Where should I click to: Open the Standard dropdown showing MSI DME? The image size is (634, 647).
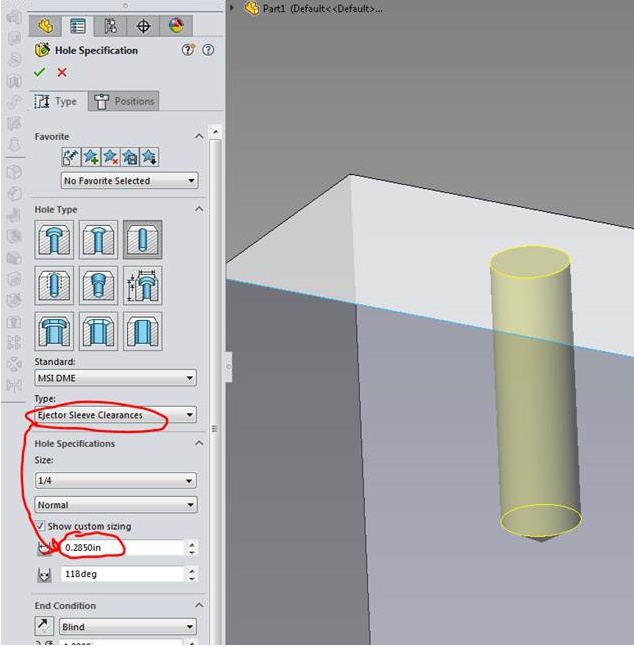[116, 378]
